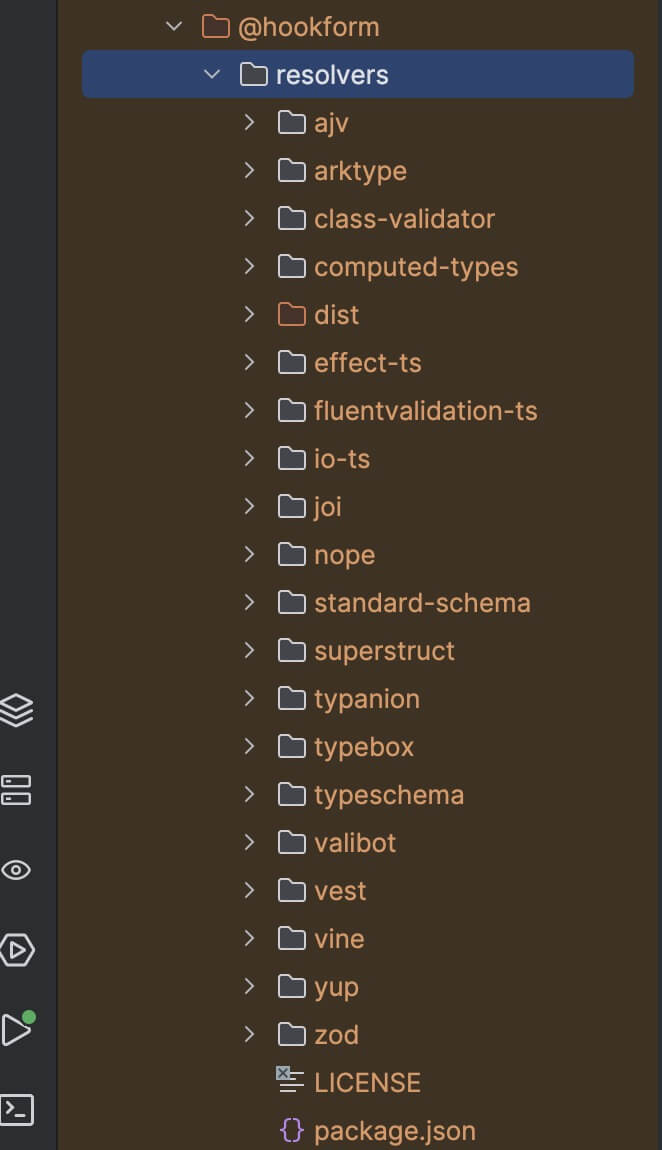Click the LICENSE text file icon
The height and width of the screenshot is (1150, 662).
click(x=291, y=1081)
